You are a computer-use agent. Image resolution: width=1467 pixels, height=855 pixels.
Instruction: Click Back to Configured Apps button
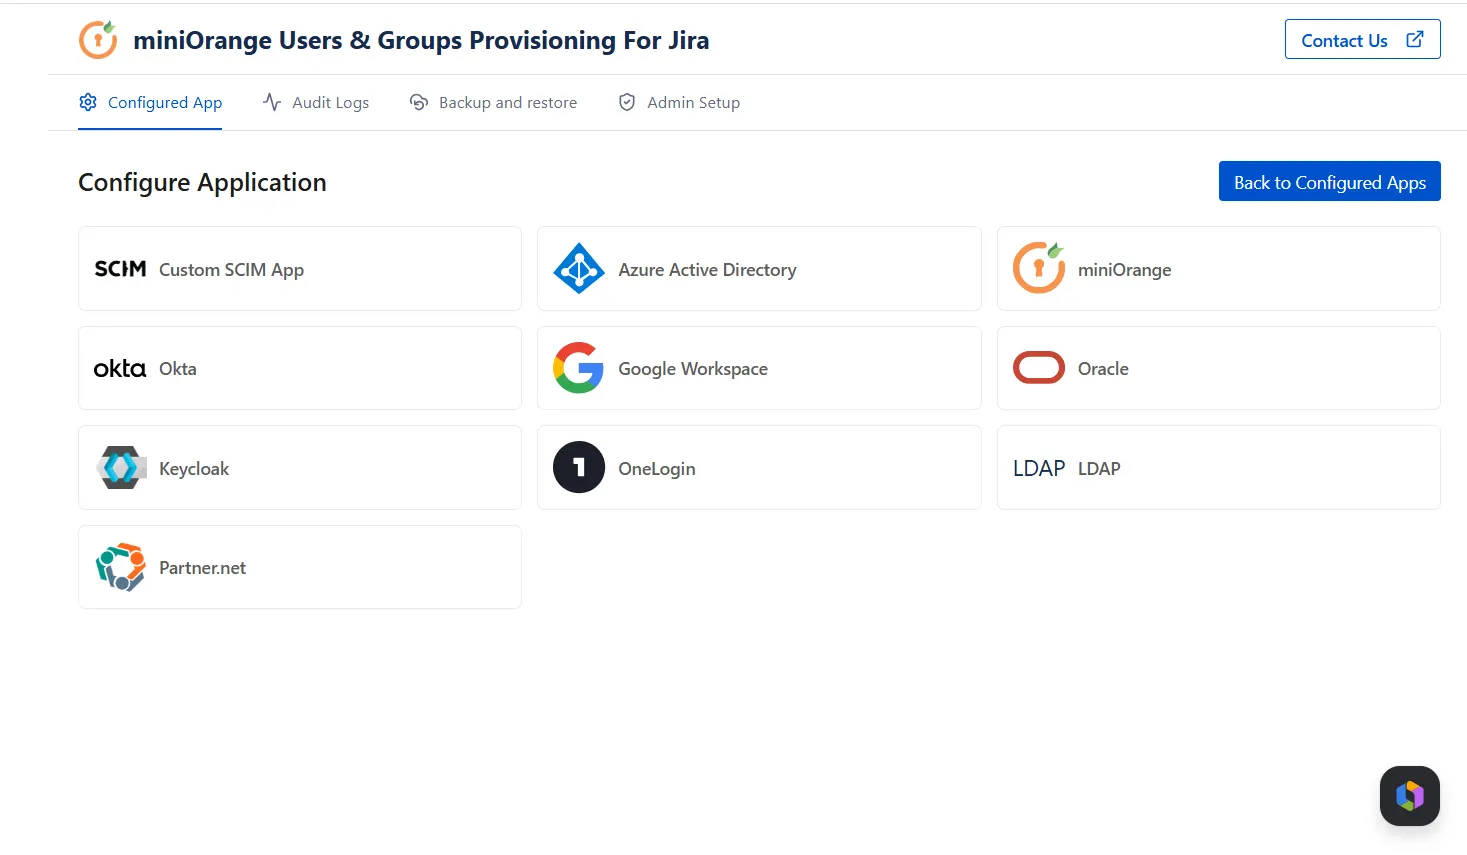pyautogui.click(x=1330, y=181)
